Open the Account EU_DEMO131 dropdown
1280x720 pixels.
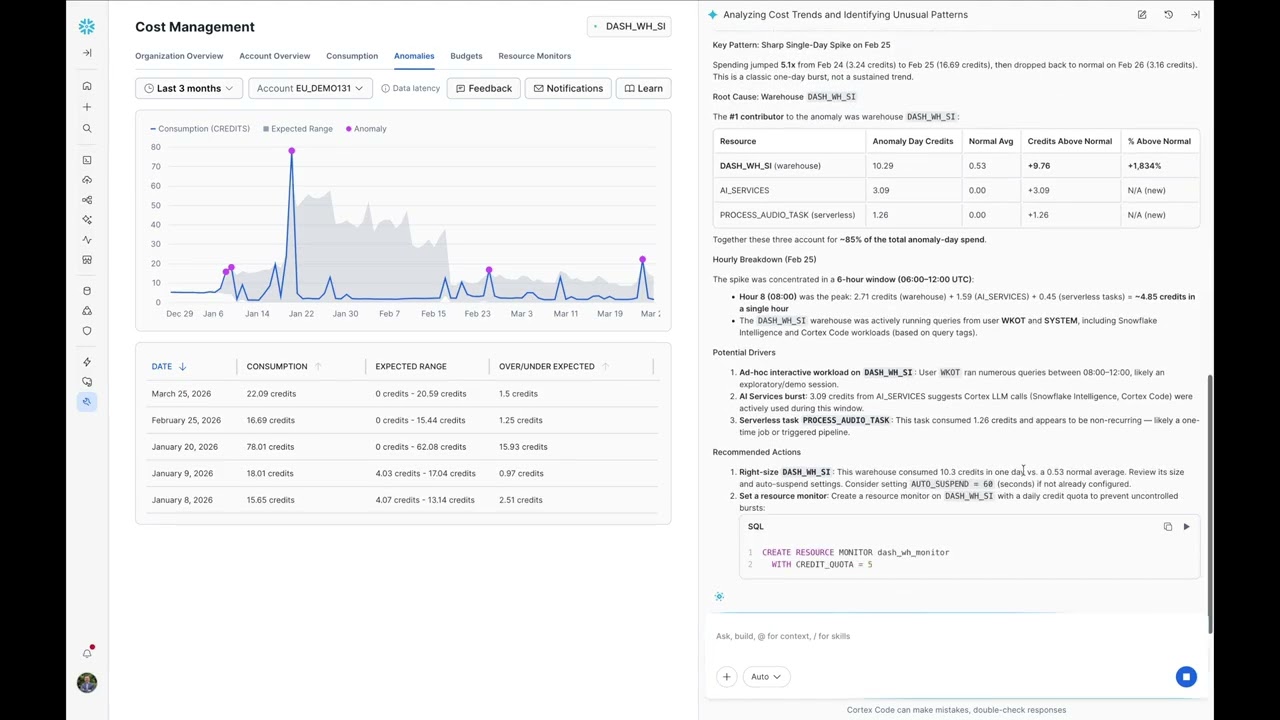click(310, 88)
